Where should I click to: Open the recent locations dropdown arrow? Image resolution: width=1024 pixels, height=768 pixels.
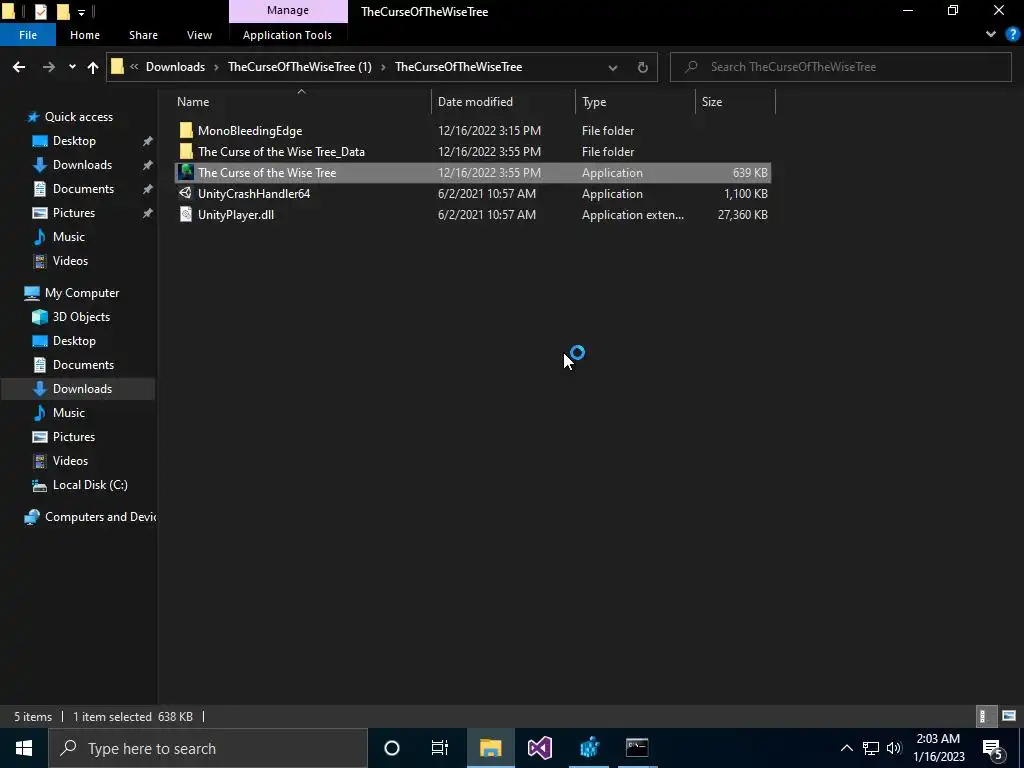coord(72,67)
